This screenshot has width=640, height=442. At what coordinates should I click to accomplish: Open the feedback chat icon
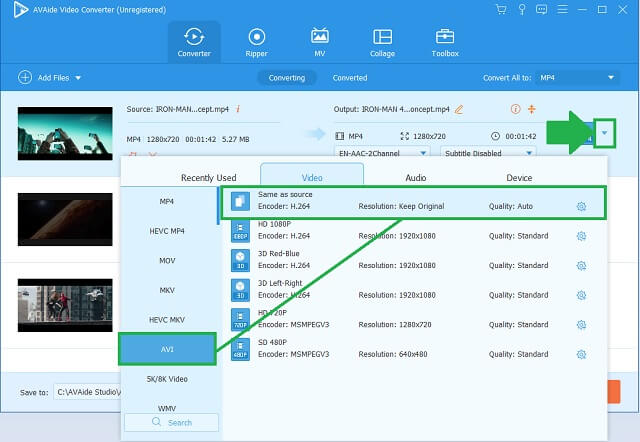coord(542,9)
